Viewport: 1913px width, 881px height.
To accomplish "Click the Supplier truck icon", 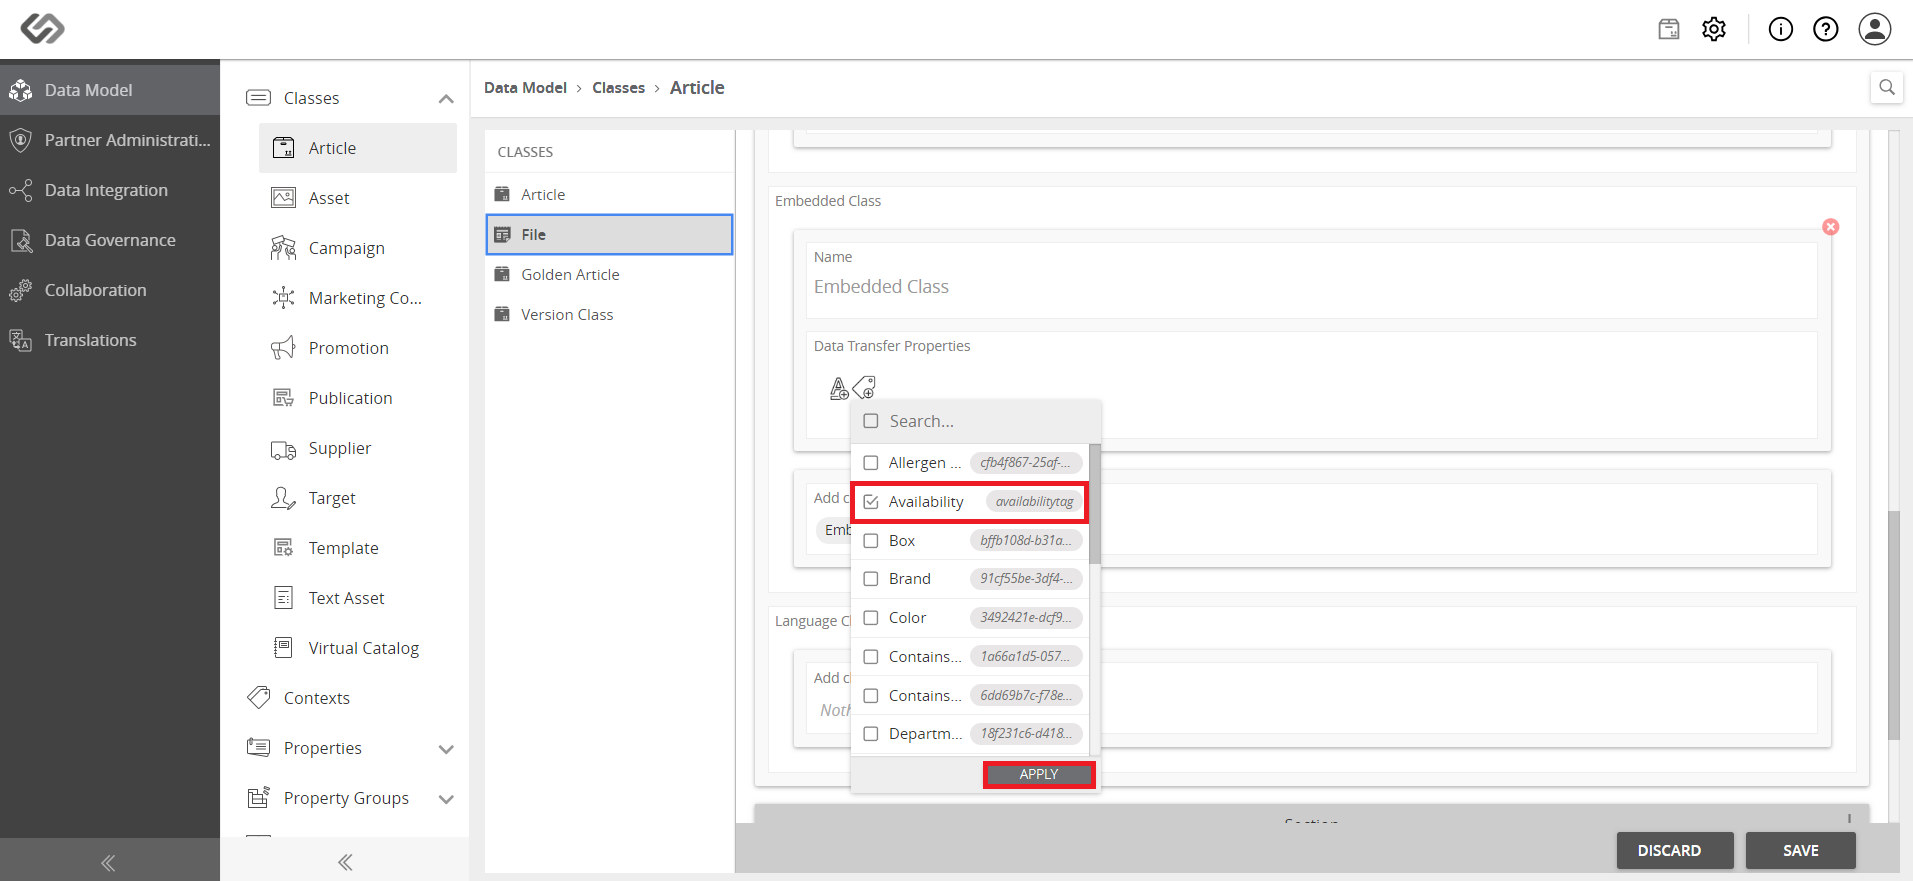I will (284, 449).
